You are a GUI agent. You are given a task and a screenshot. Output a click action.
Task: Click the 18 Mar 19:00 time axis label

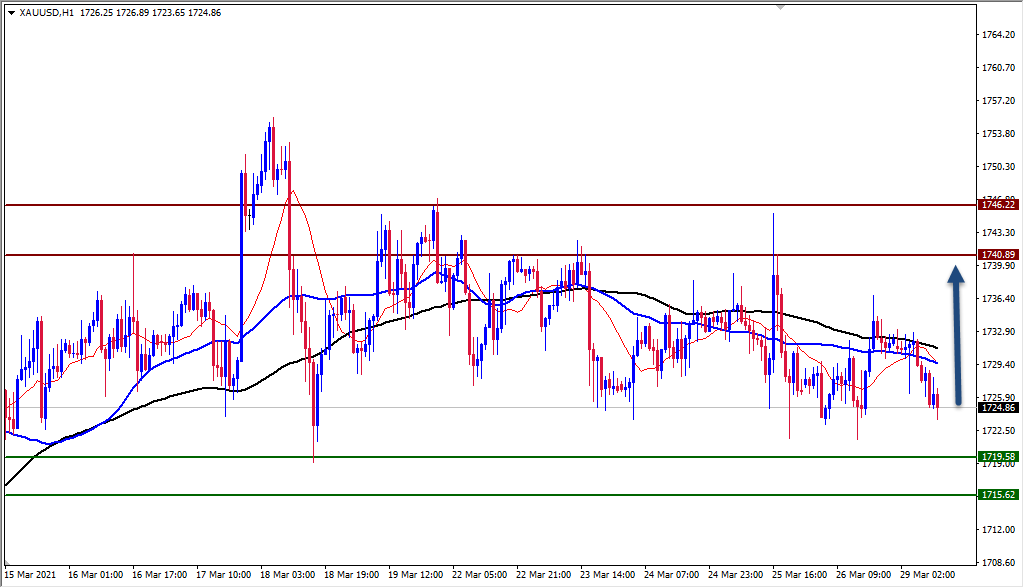(x=351, y=575)
